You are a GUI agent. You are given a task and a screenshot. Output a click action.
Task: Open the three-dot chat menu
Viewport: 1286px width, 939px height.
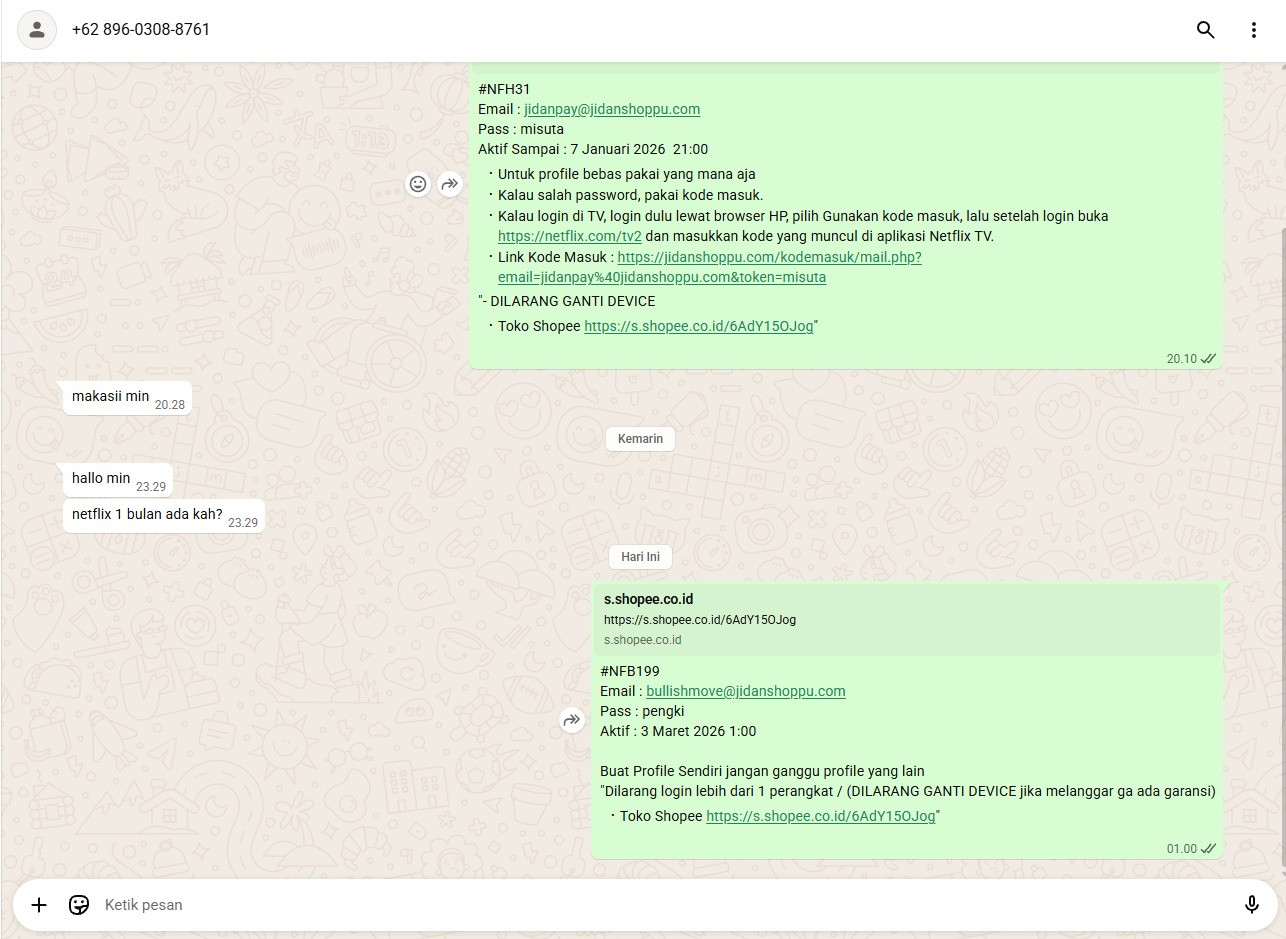pyautogui.click(x=1253, y=30)
